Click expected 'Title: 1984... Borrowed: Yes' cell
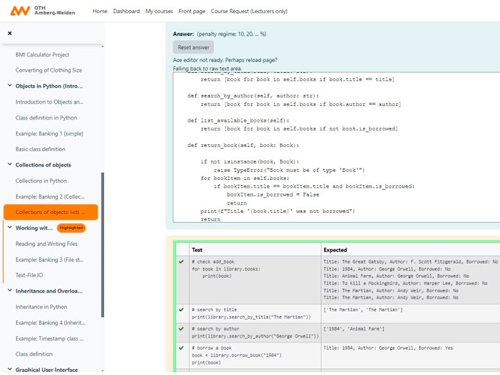The height and width of the screenshot is (375, 500). (x=411, y=355)
